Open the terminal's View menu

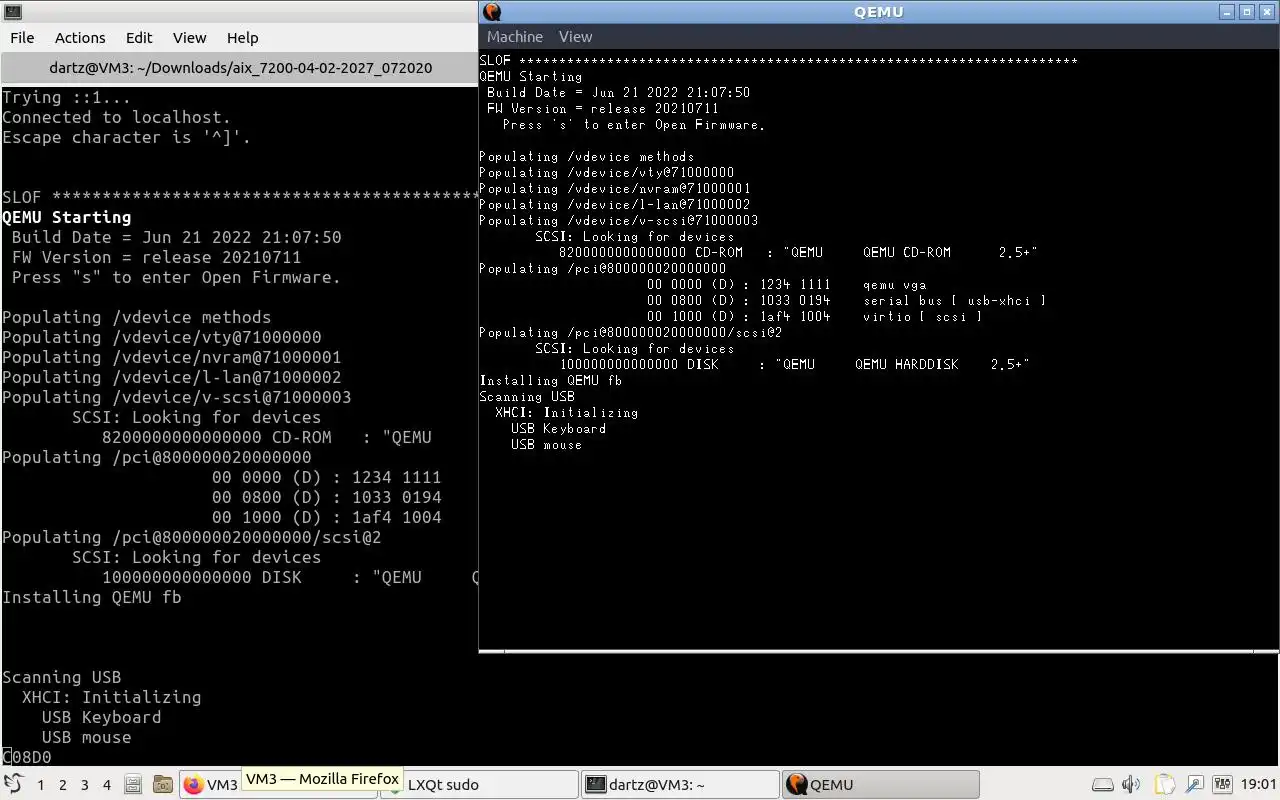tap(190, 38)
